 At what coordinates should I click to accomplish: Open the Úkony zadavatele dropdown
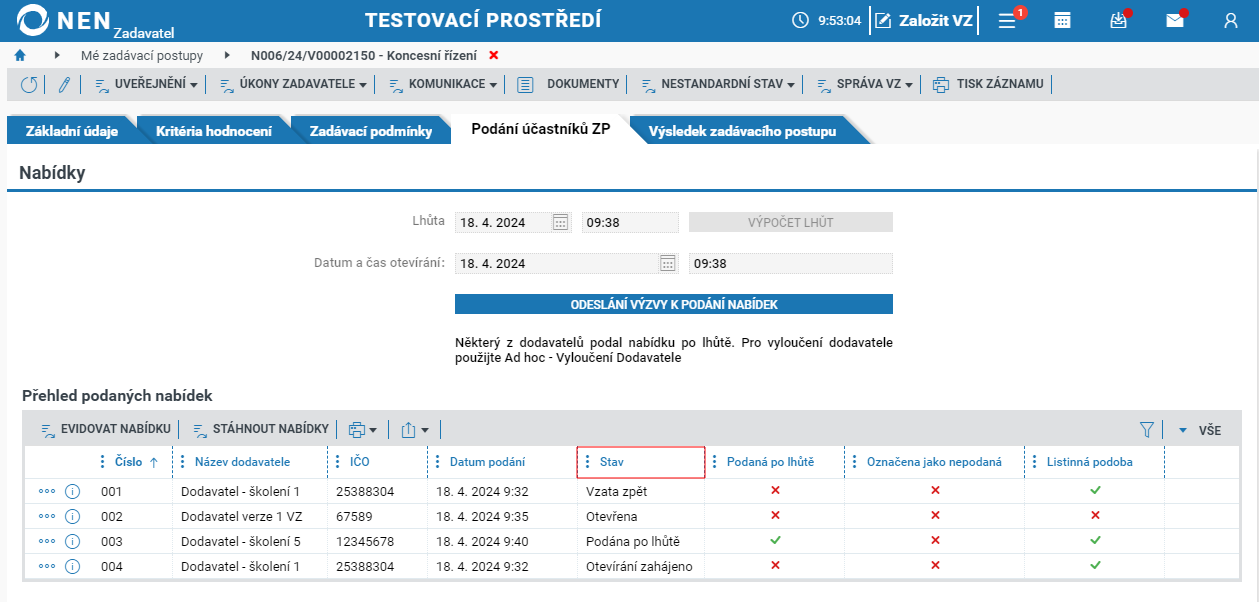pos(292,85)
